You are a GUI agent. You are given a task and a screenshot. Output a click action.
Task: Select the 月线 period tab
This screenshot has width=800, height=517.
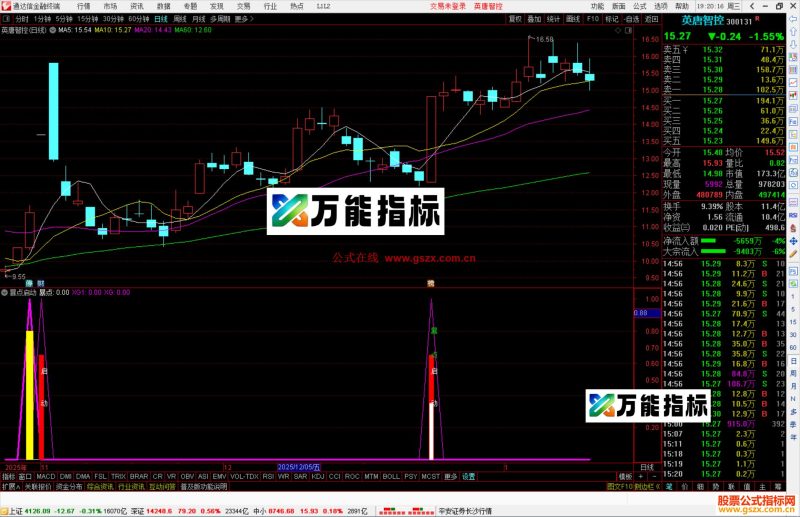(x=198, y=19)
